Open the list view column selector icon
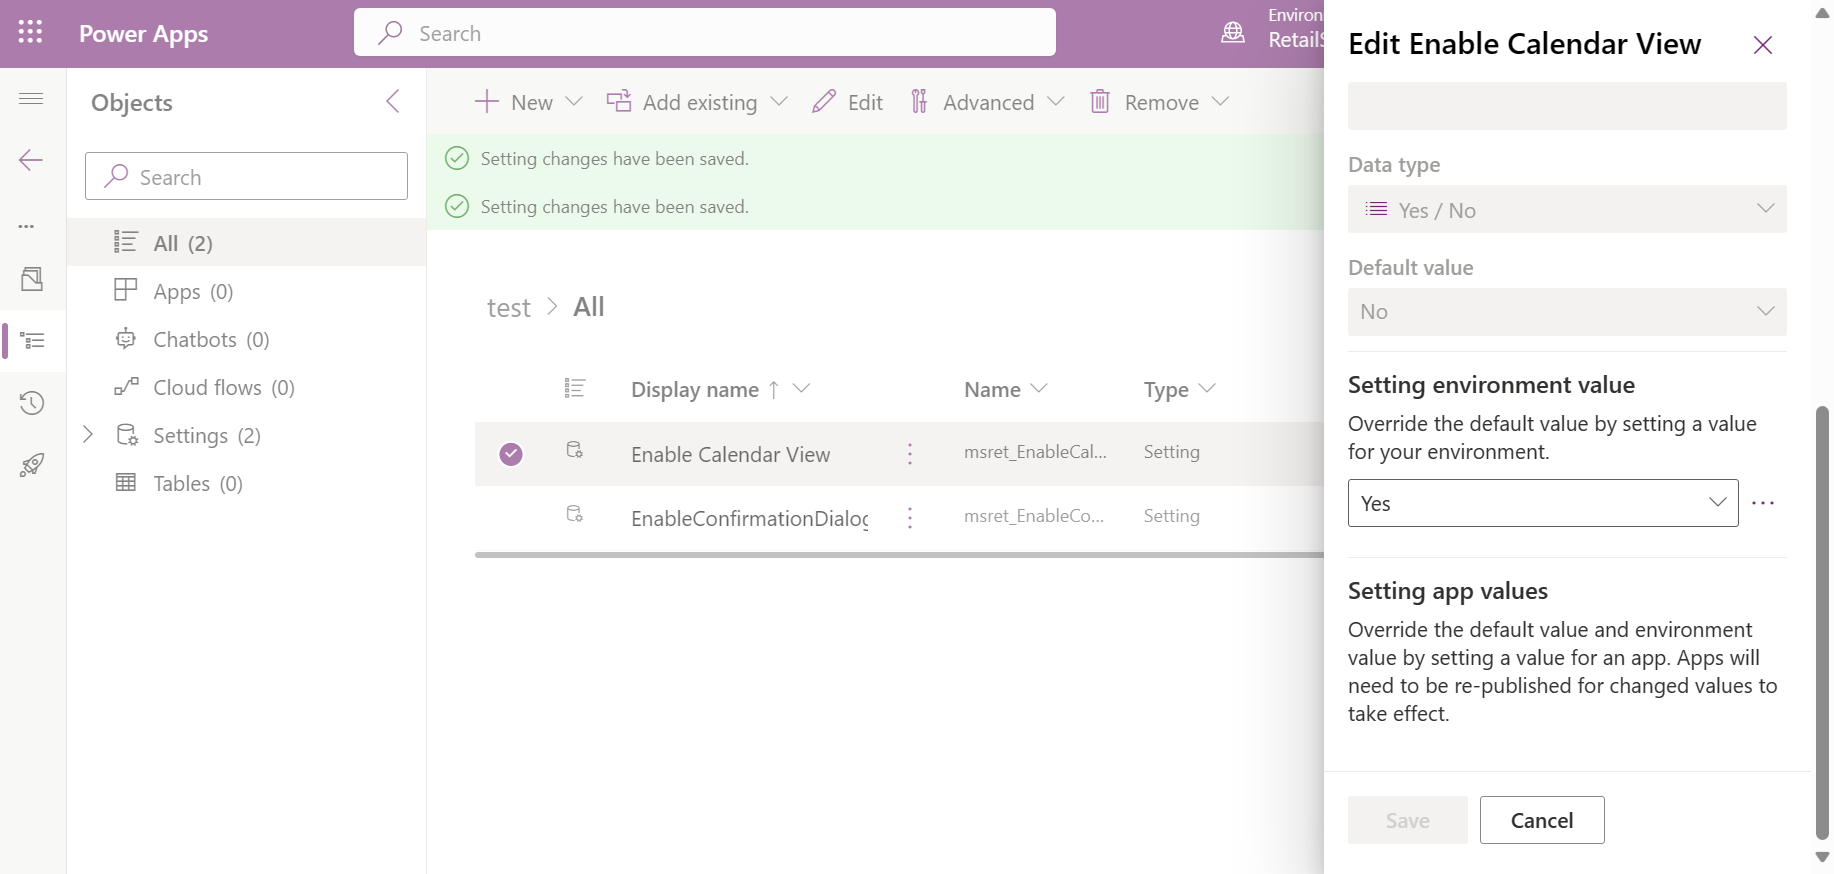This screenshot has width=1834, height=874. point(574,388)
